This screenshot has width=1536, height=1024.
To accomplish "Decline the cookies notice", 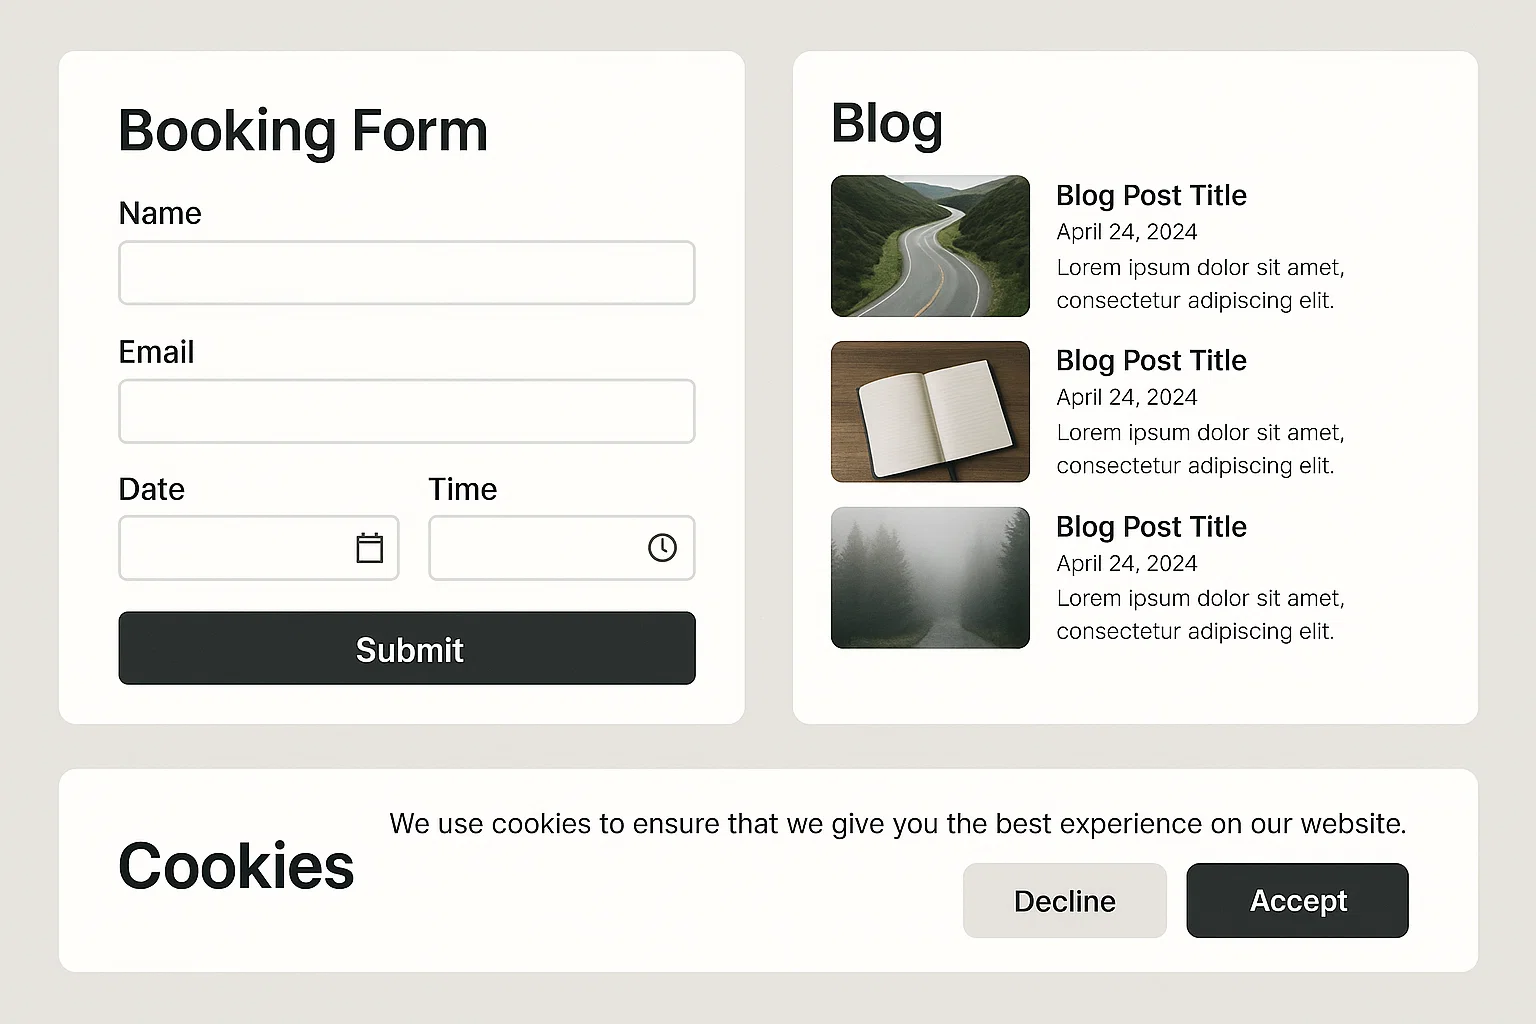I will [x=1064, y=901].
